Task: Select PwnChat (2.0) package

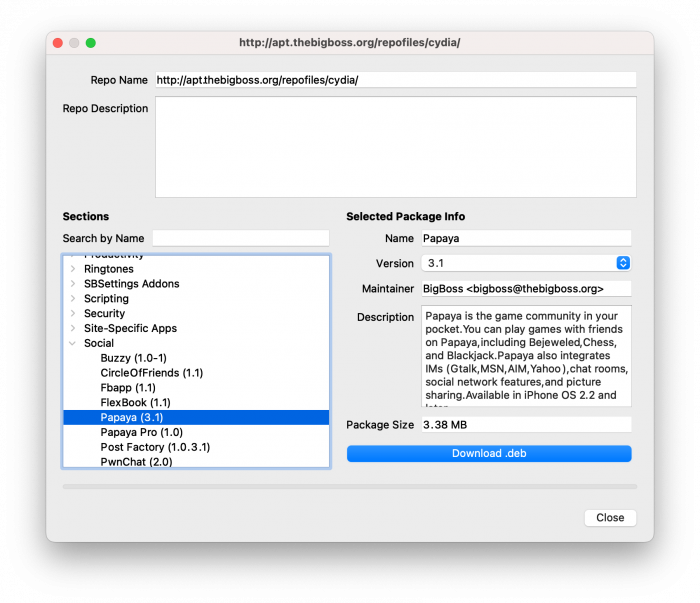Action: click(137, 462)
